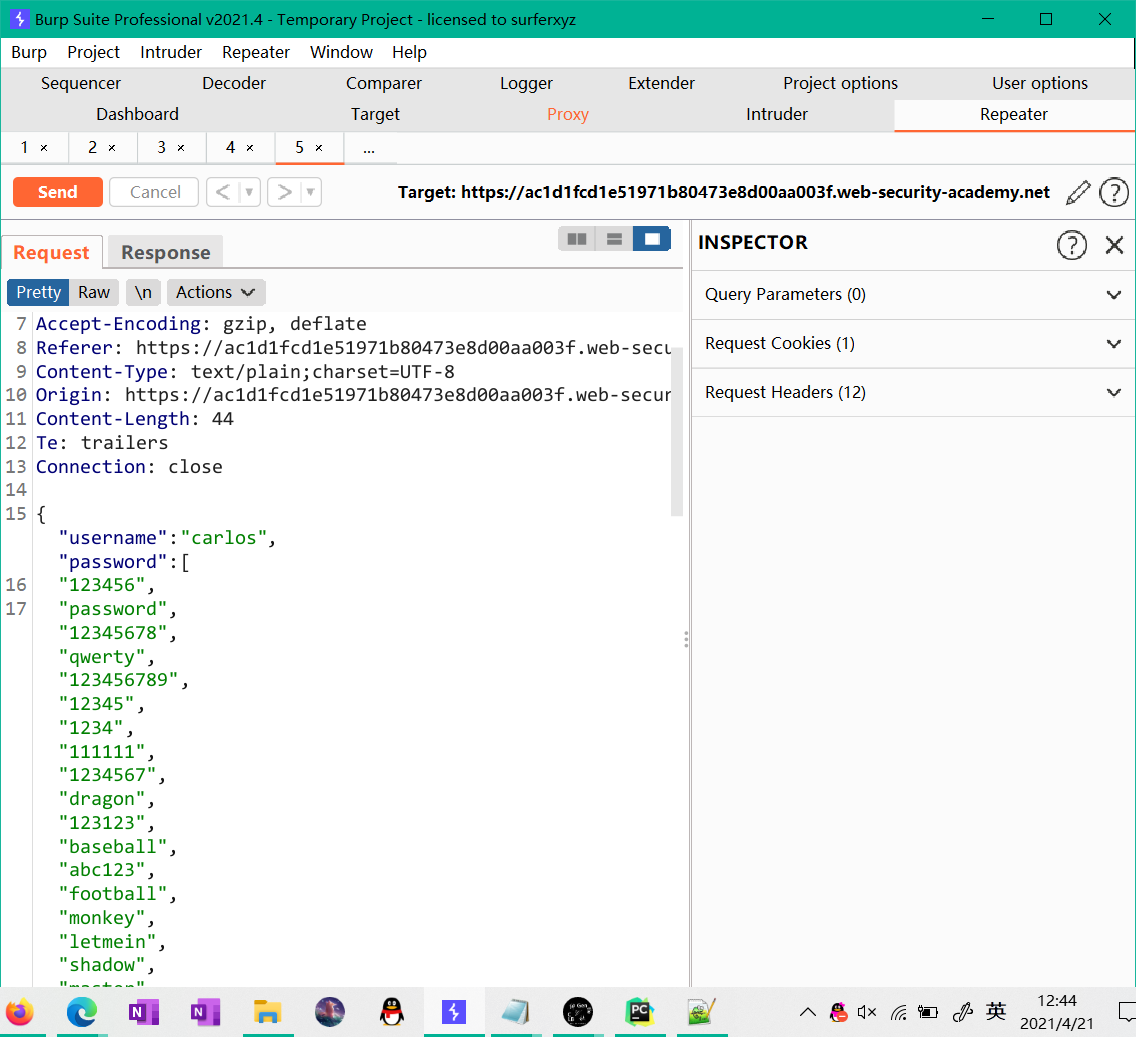Open the Help menu
Screen dimensions: 1136x1037
pos(409,52)
